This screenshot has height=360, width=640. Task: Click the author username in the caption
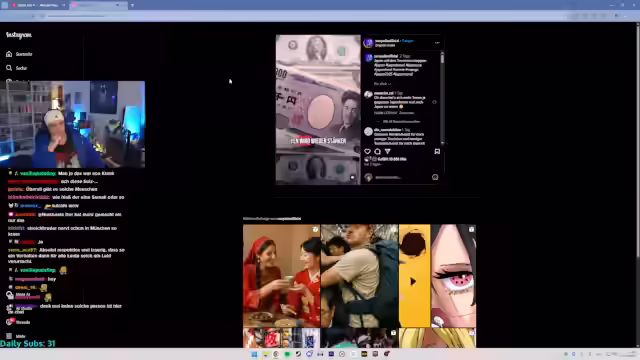pos(386,56)
